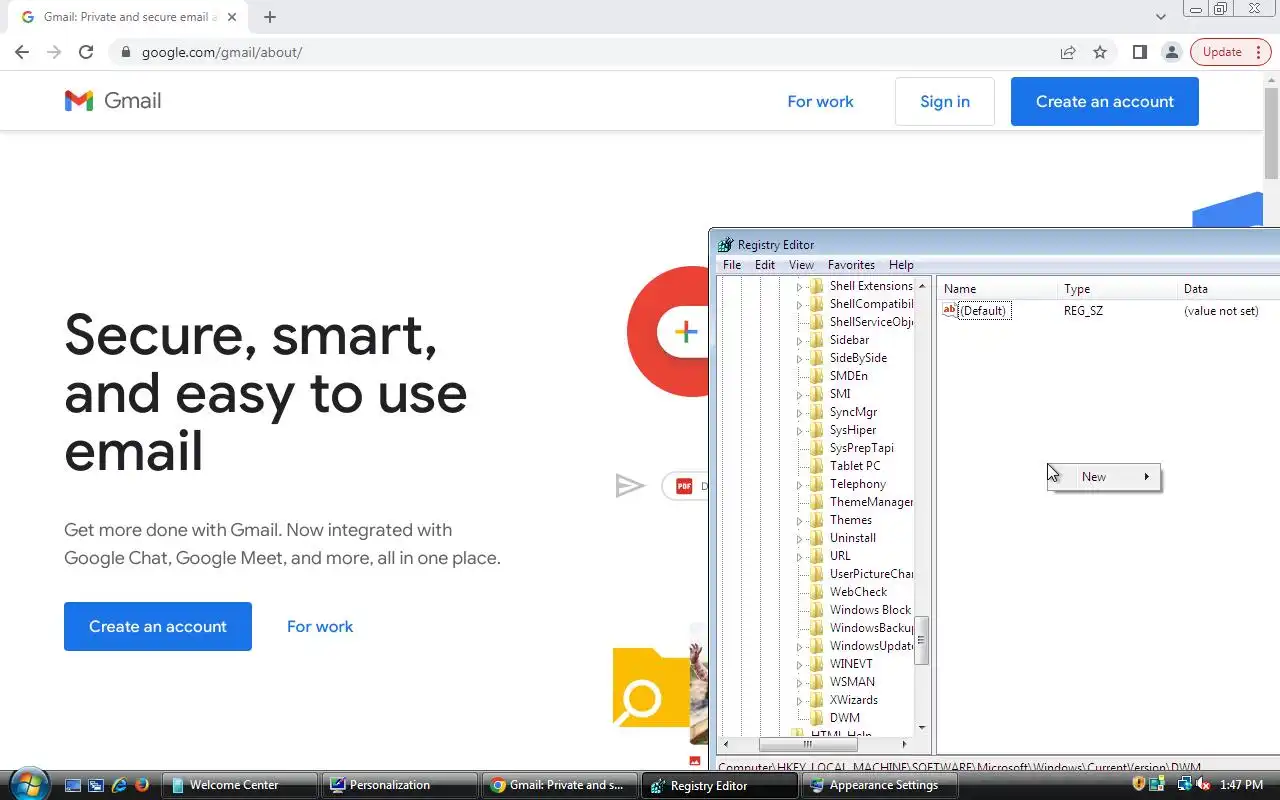
Task: Expand the ShellCompatibility registry key
Action: coord(800,305)
